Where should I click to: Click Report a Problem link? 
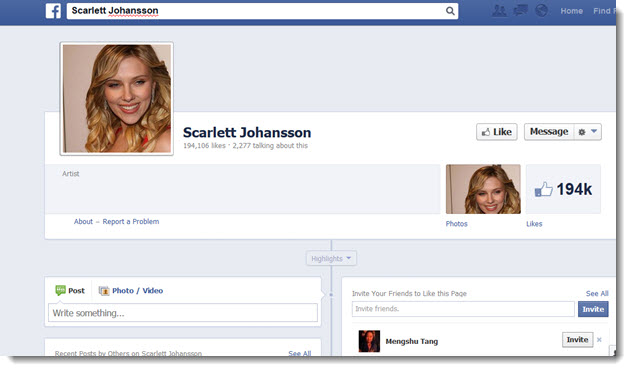tap(131, 222)
